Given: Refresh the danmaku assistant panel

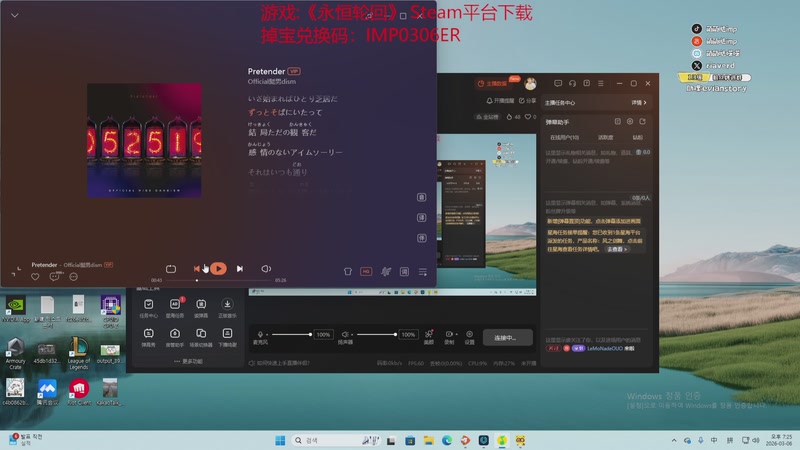Looking at the screenshot, I should (642, 121).
